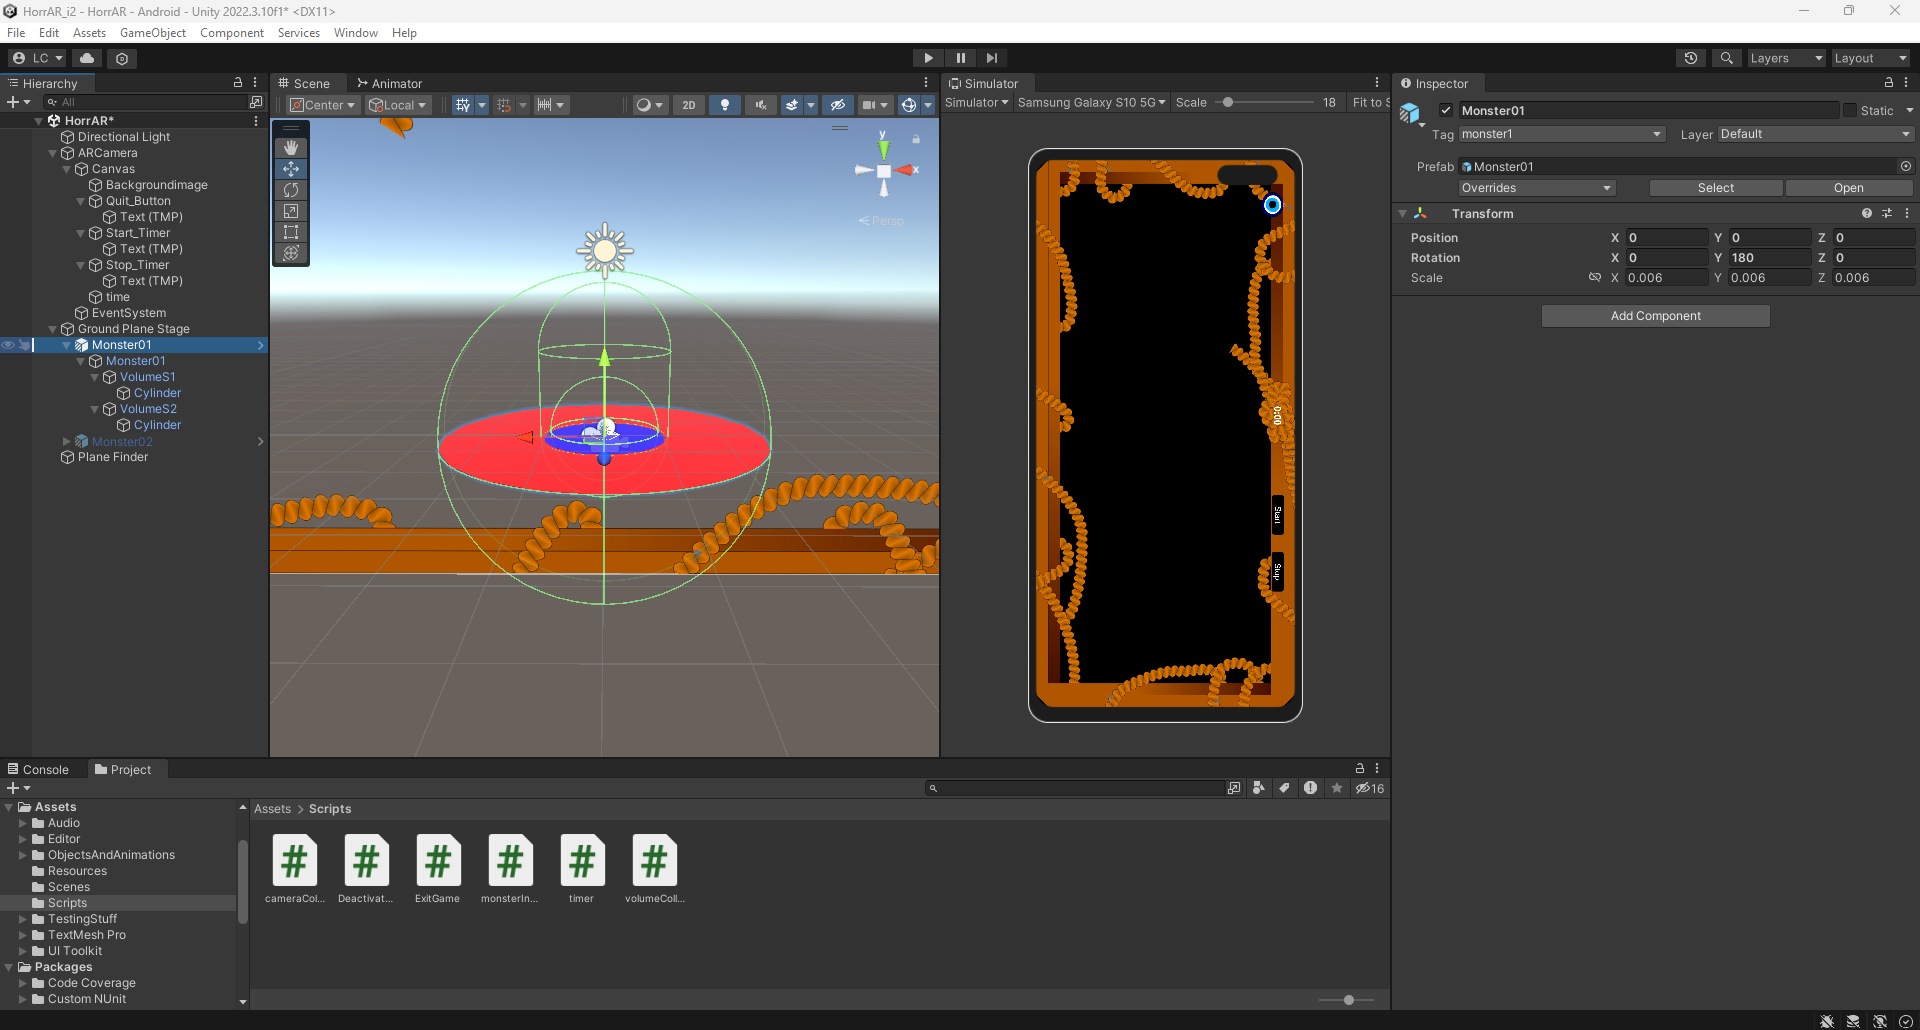The image size is (1920, 1030).
Task: Toggle the 2D scene view mode
Action: (688, 105)
